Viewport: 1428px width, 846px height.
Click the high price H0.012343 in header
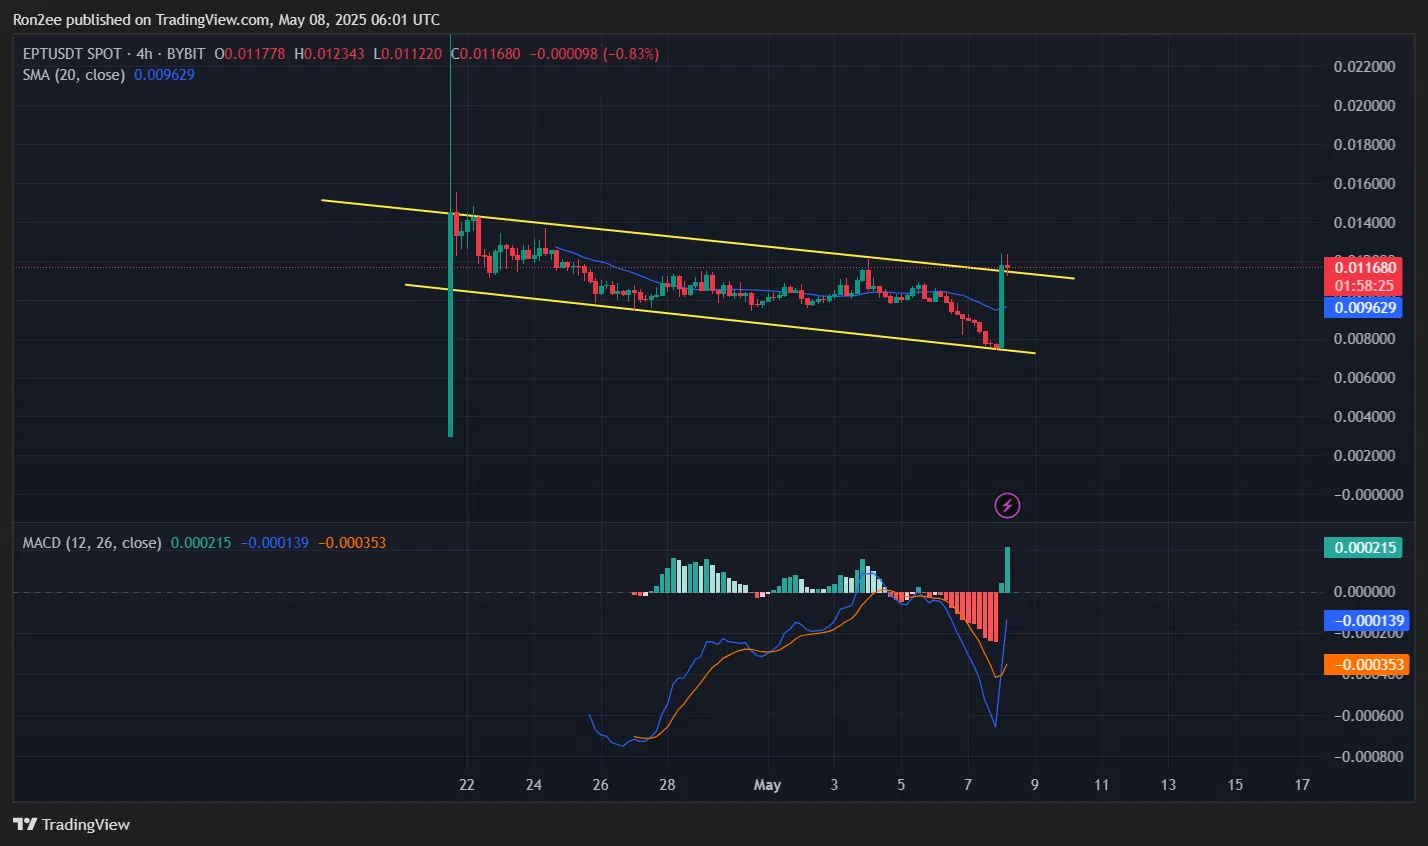[x=330, y=54]
